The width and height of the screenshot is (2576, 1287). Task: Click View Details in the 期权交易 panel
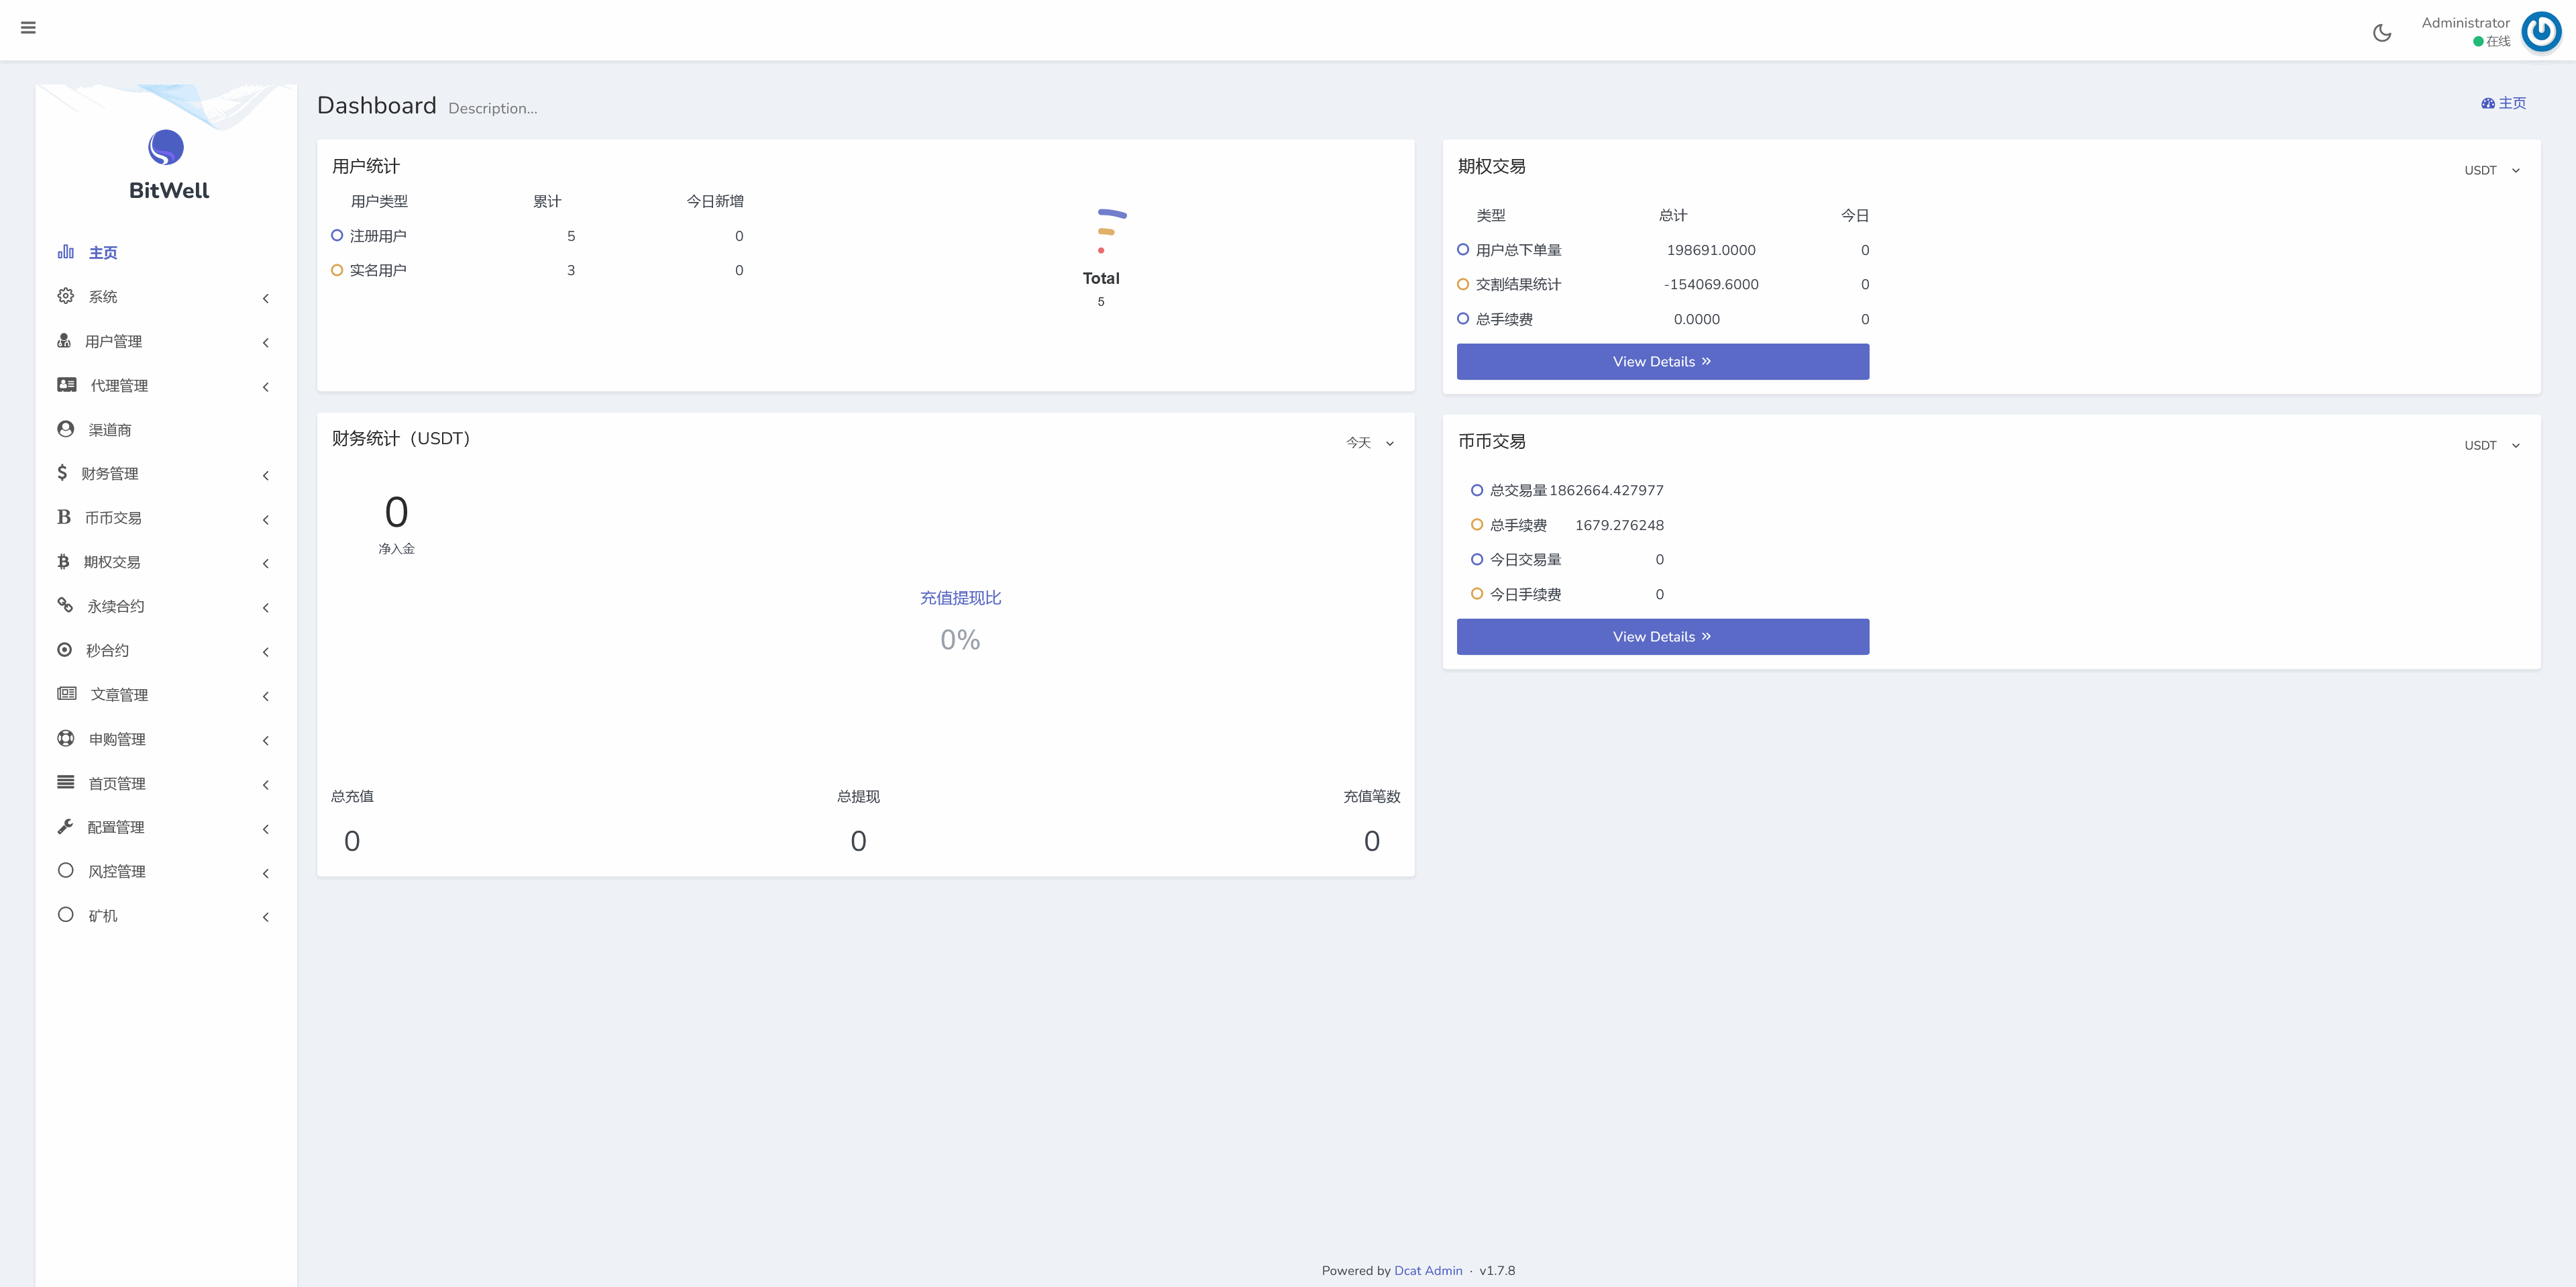1662,361
